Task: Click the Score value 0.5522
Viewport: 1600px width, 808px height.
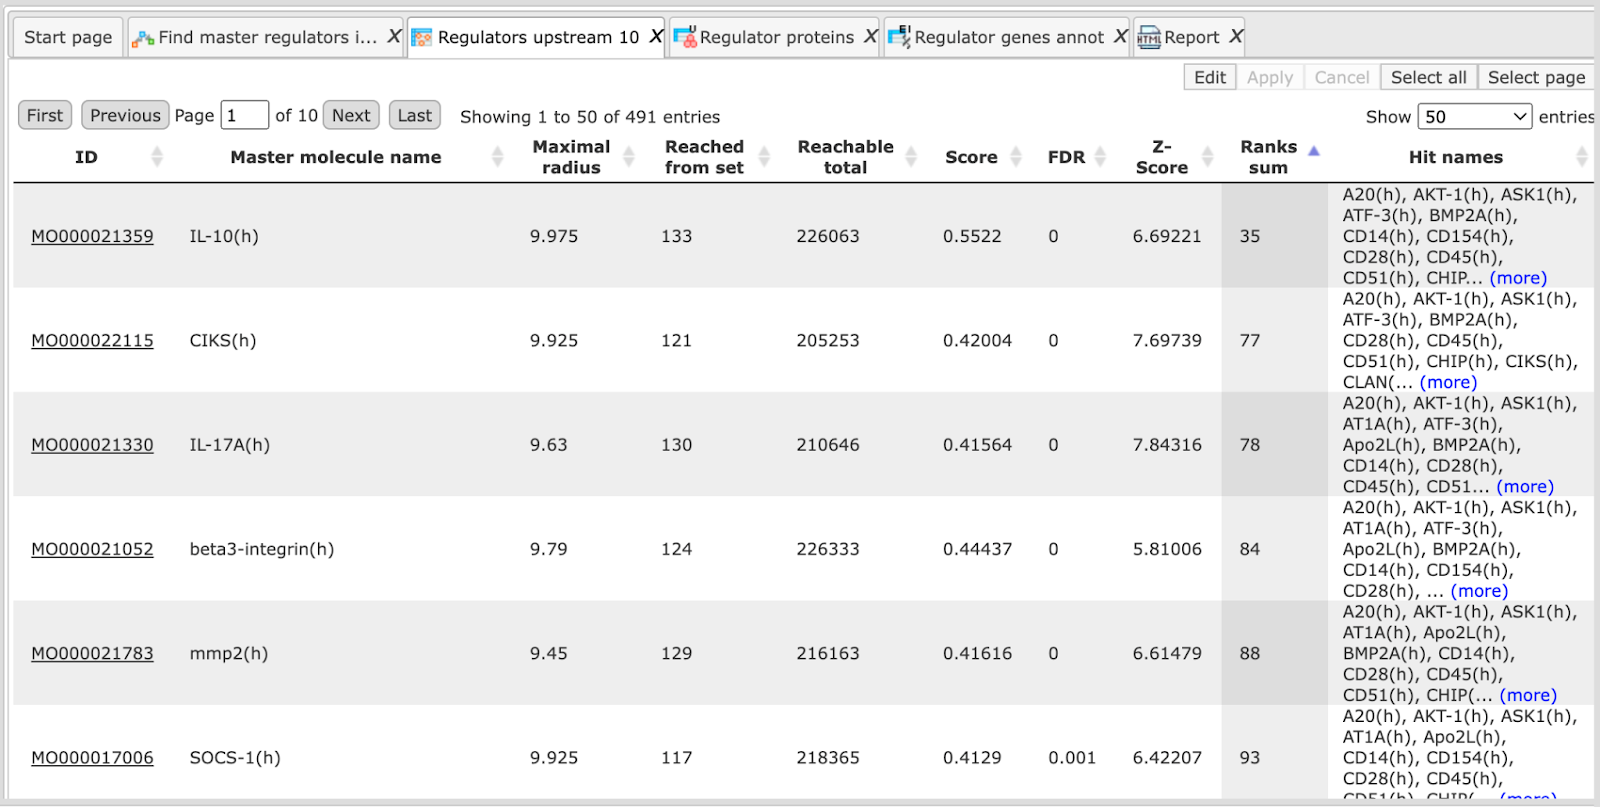Action: 972,236
